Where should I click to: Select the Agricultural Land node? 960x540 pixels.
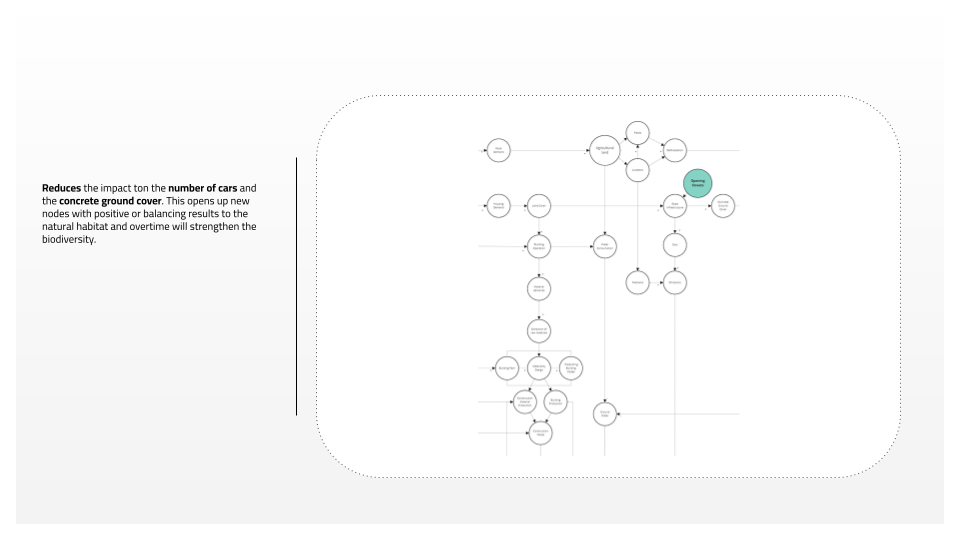603,151
